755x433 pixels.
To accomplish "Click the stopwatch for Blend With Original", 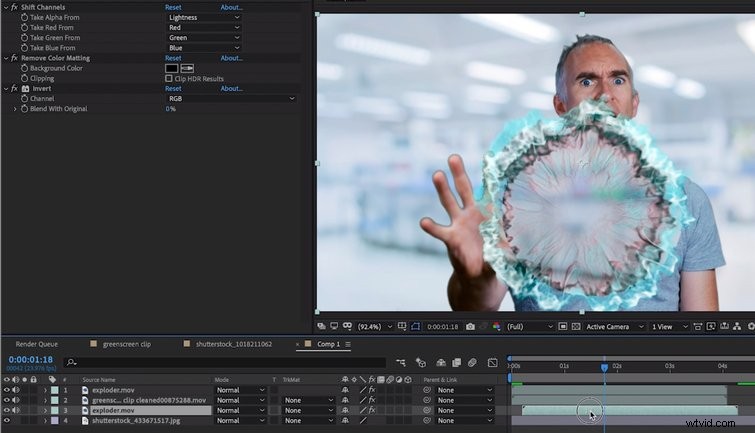I will click(25, 109).
